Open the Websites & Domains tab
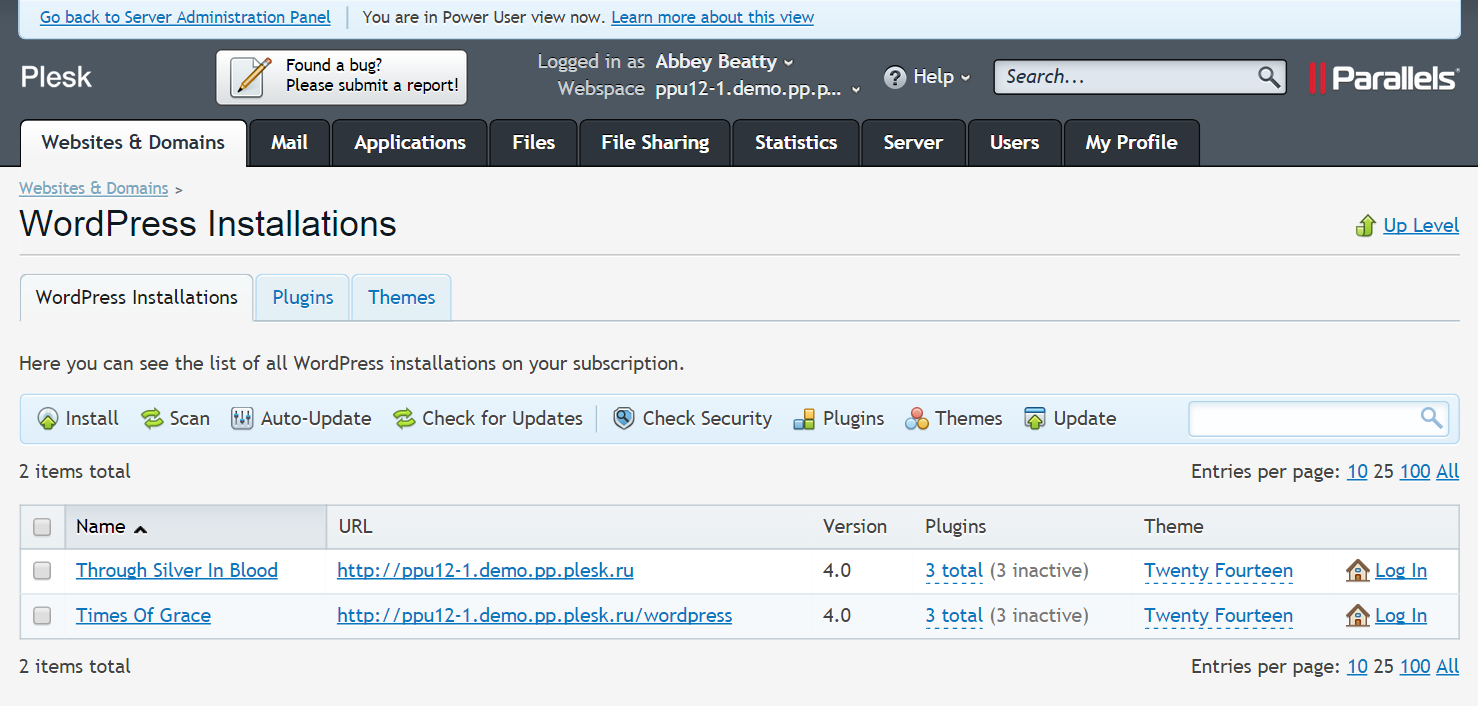Image resolution: width=1478 pixels, height=706 pixels. click(x=133, y=143)
